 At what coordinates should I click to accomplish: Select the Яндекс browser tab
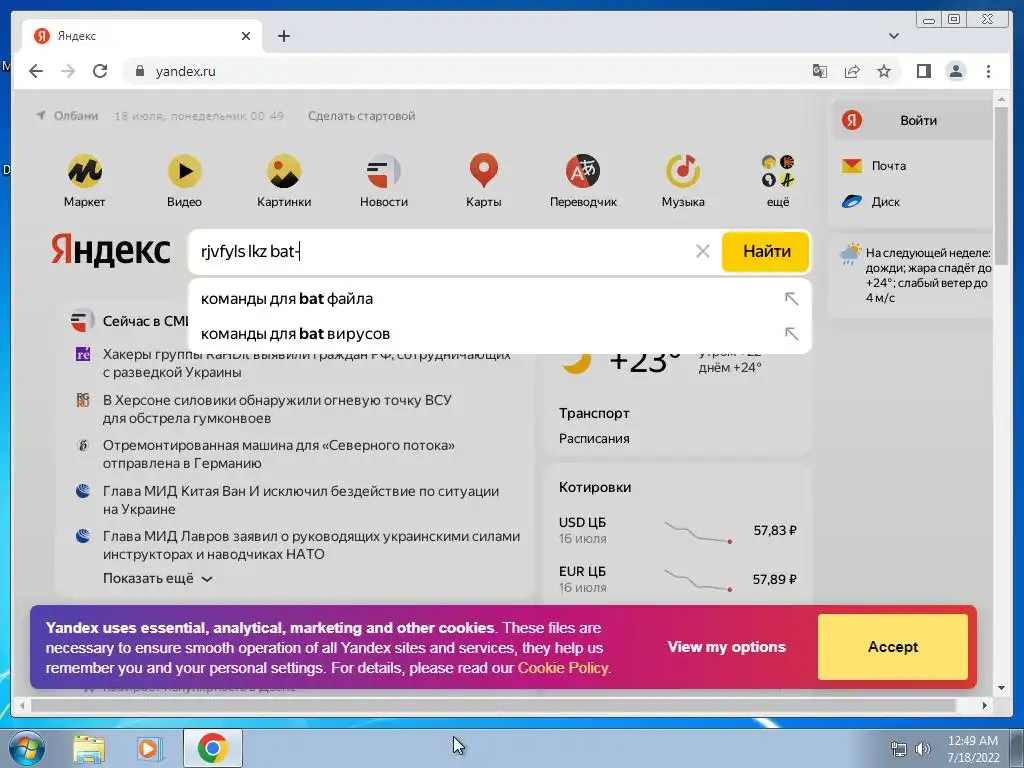[142, 36]
